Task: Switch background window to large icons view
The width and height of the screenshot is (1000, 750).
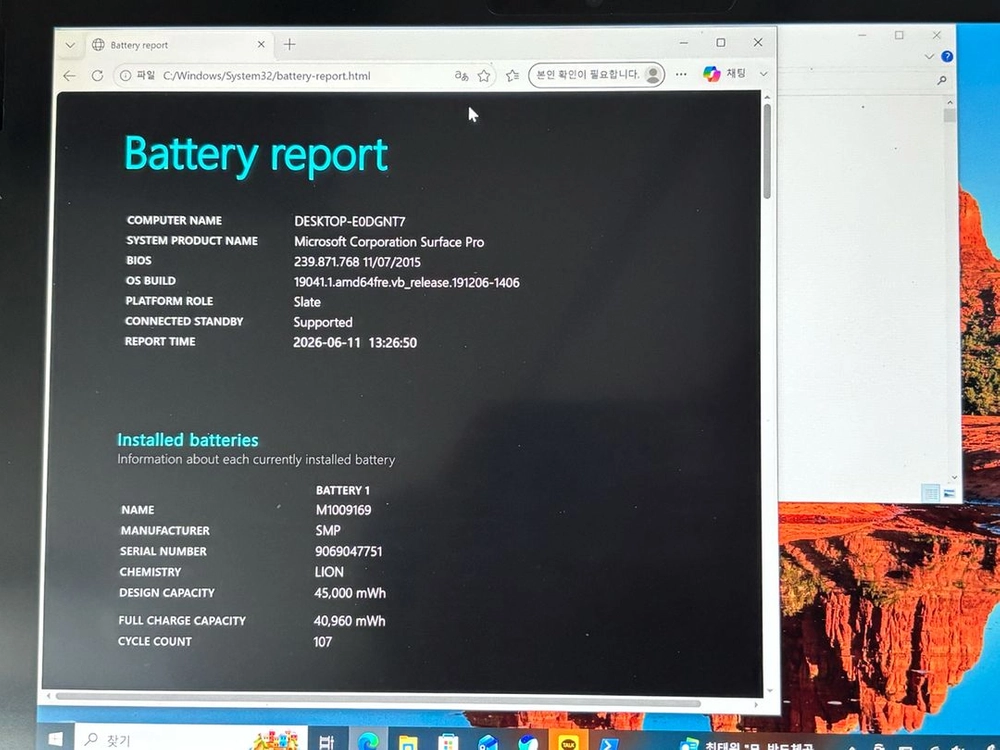Action: [x=949, y=493]
